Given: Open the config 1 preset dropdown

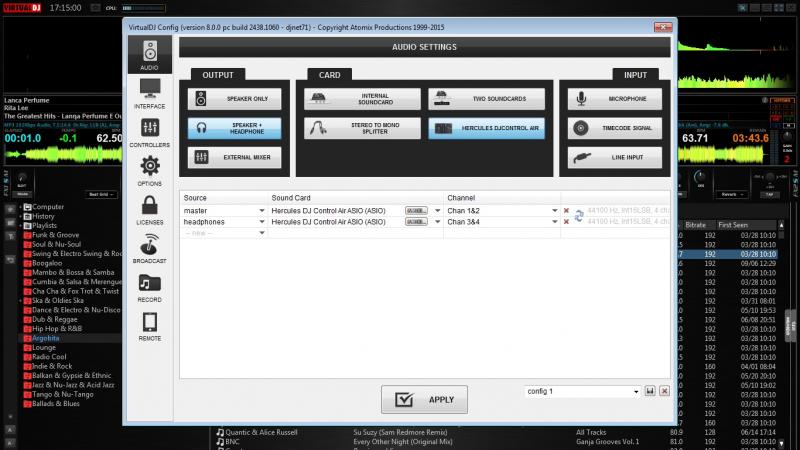Looking at the screenshot, I should point(635,391).
